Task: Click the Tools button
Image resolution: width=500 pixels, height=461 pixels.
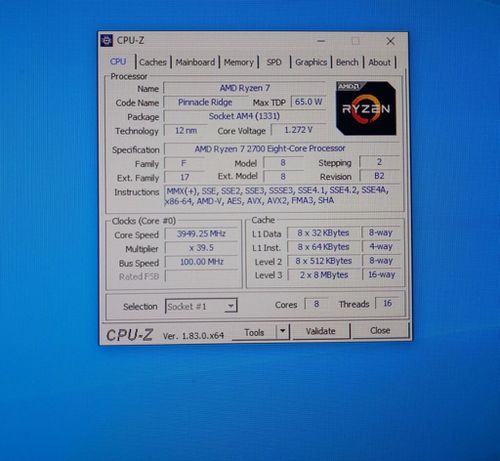Action: tap(254, 332)
